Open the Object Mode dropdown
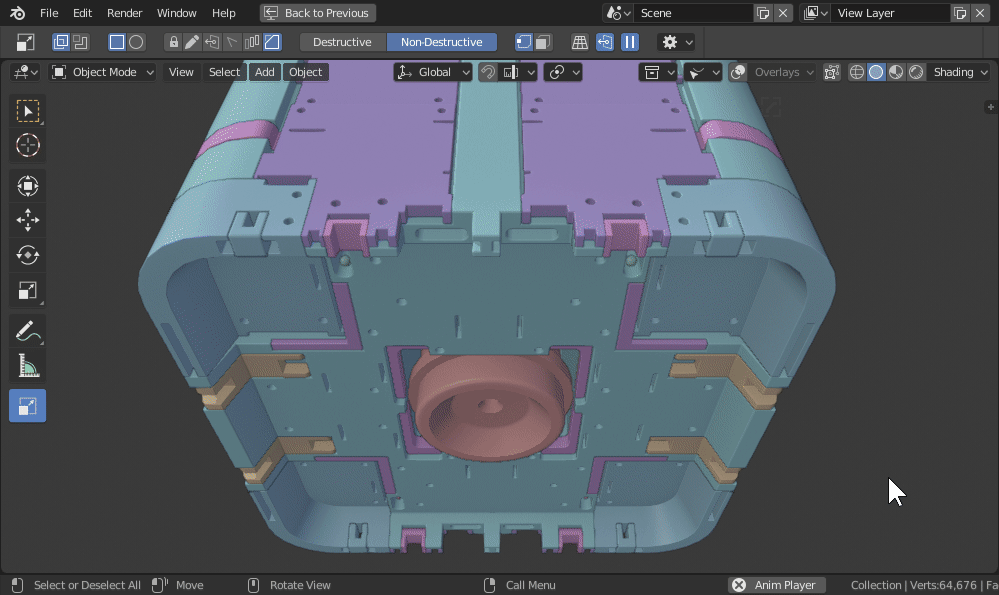 pyautogui.click(x=103, y=72)
